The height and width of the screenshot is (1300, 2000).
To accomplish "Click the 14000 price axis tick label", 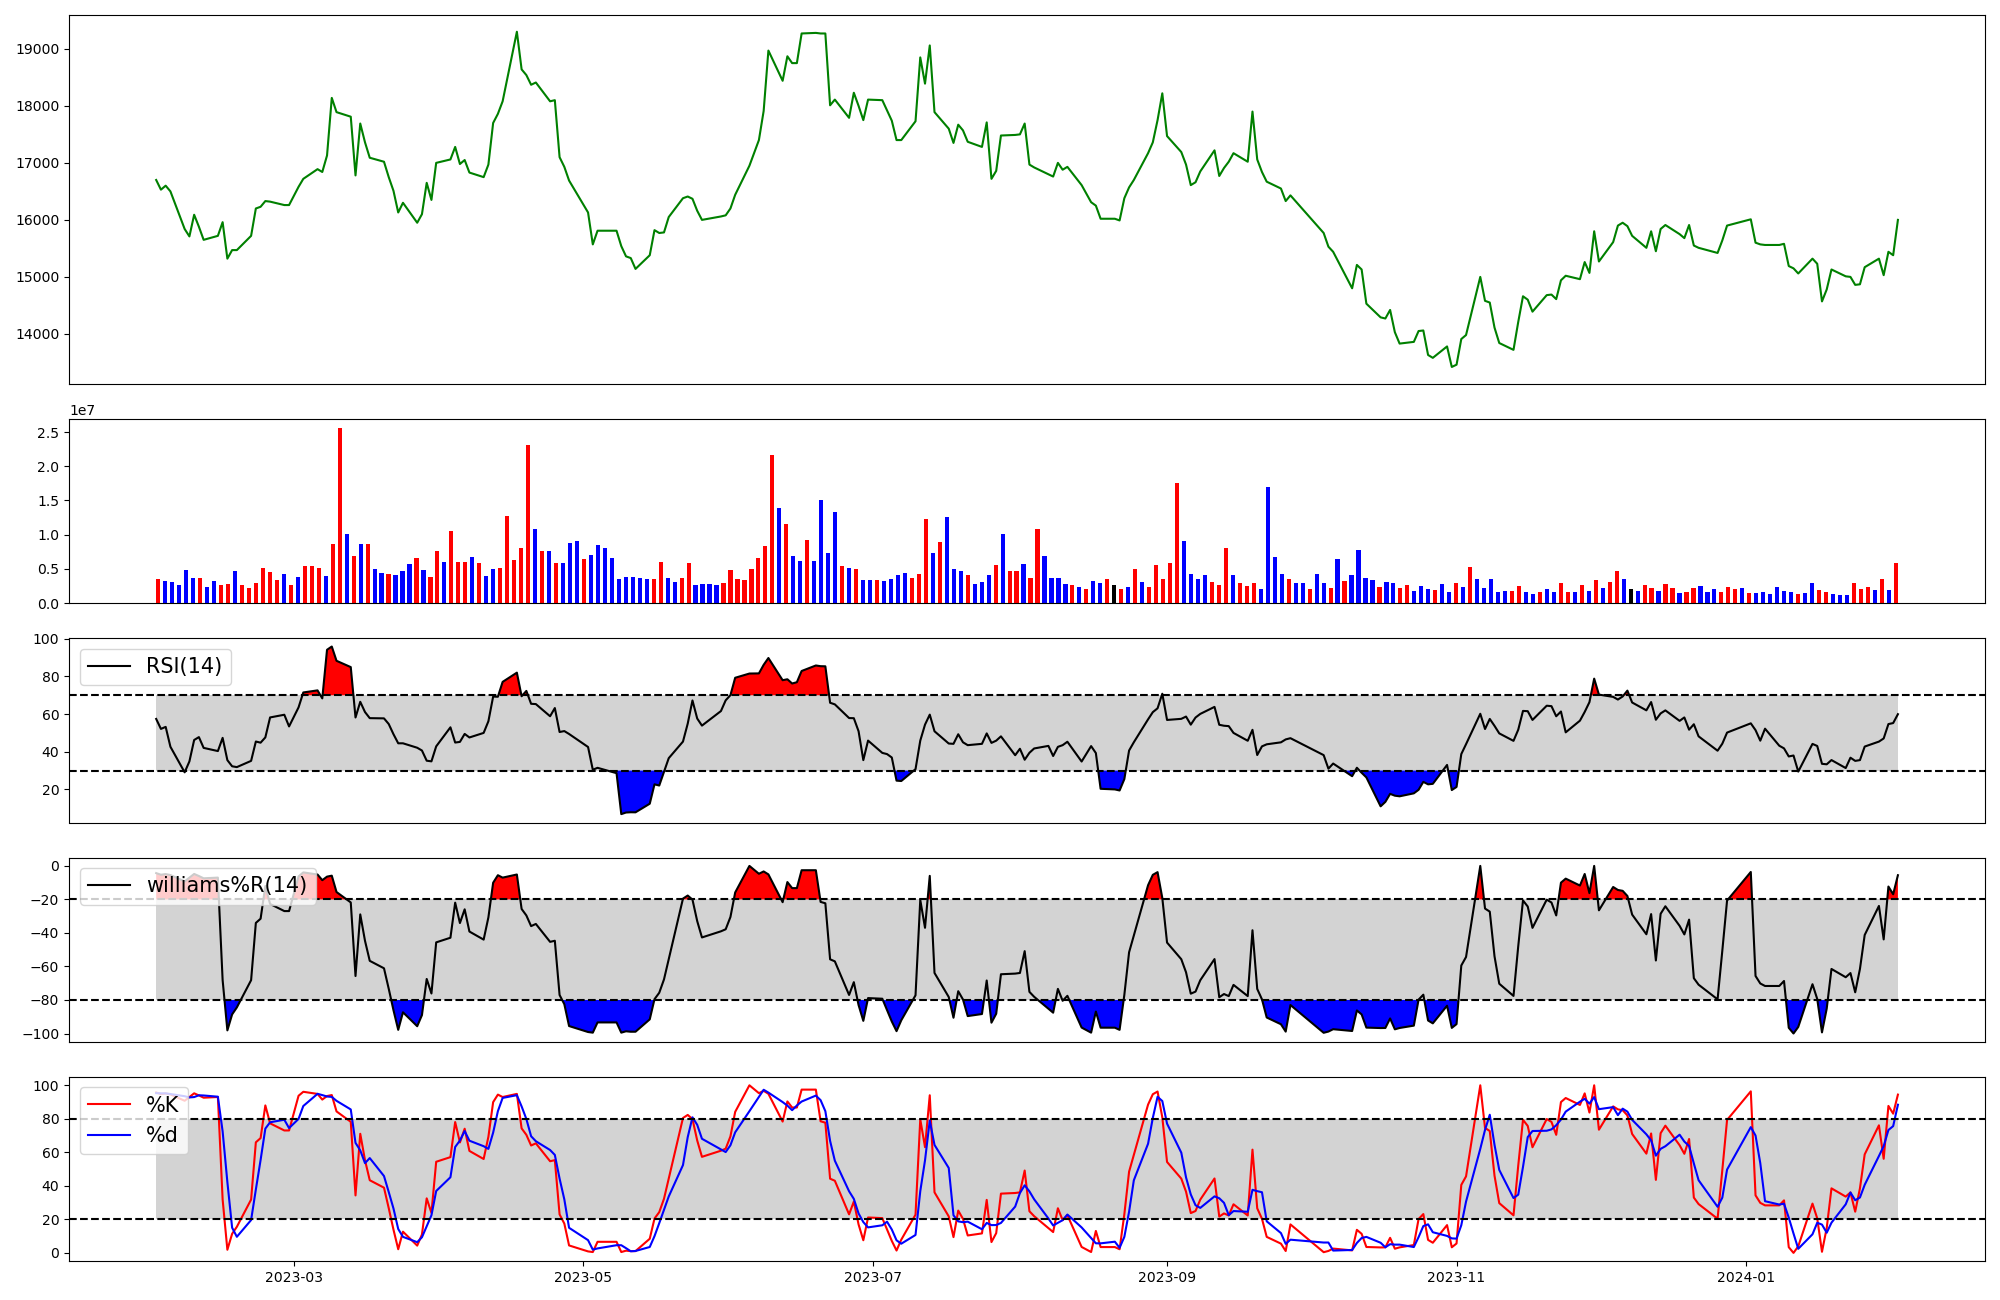I will (x=38, y=335).
